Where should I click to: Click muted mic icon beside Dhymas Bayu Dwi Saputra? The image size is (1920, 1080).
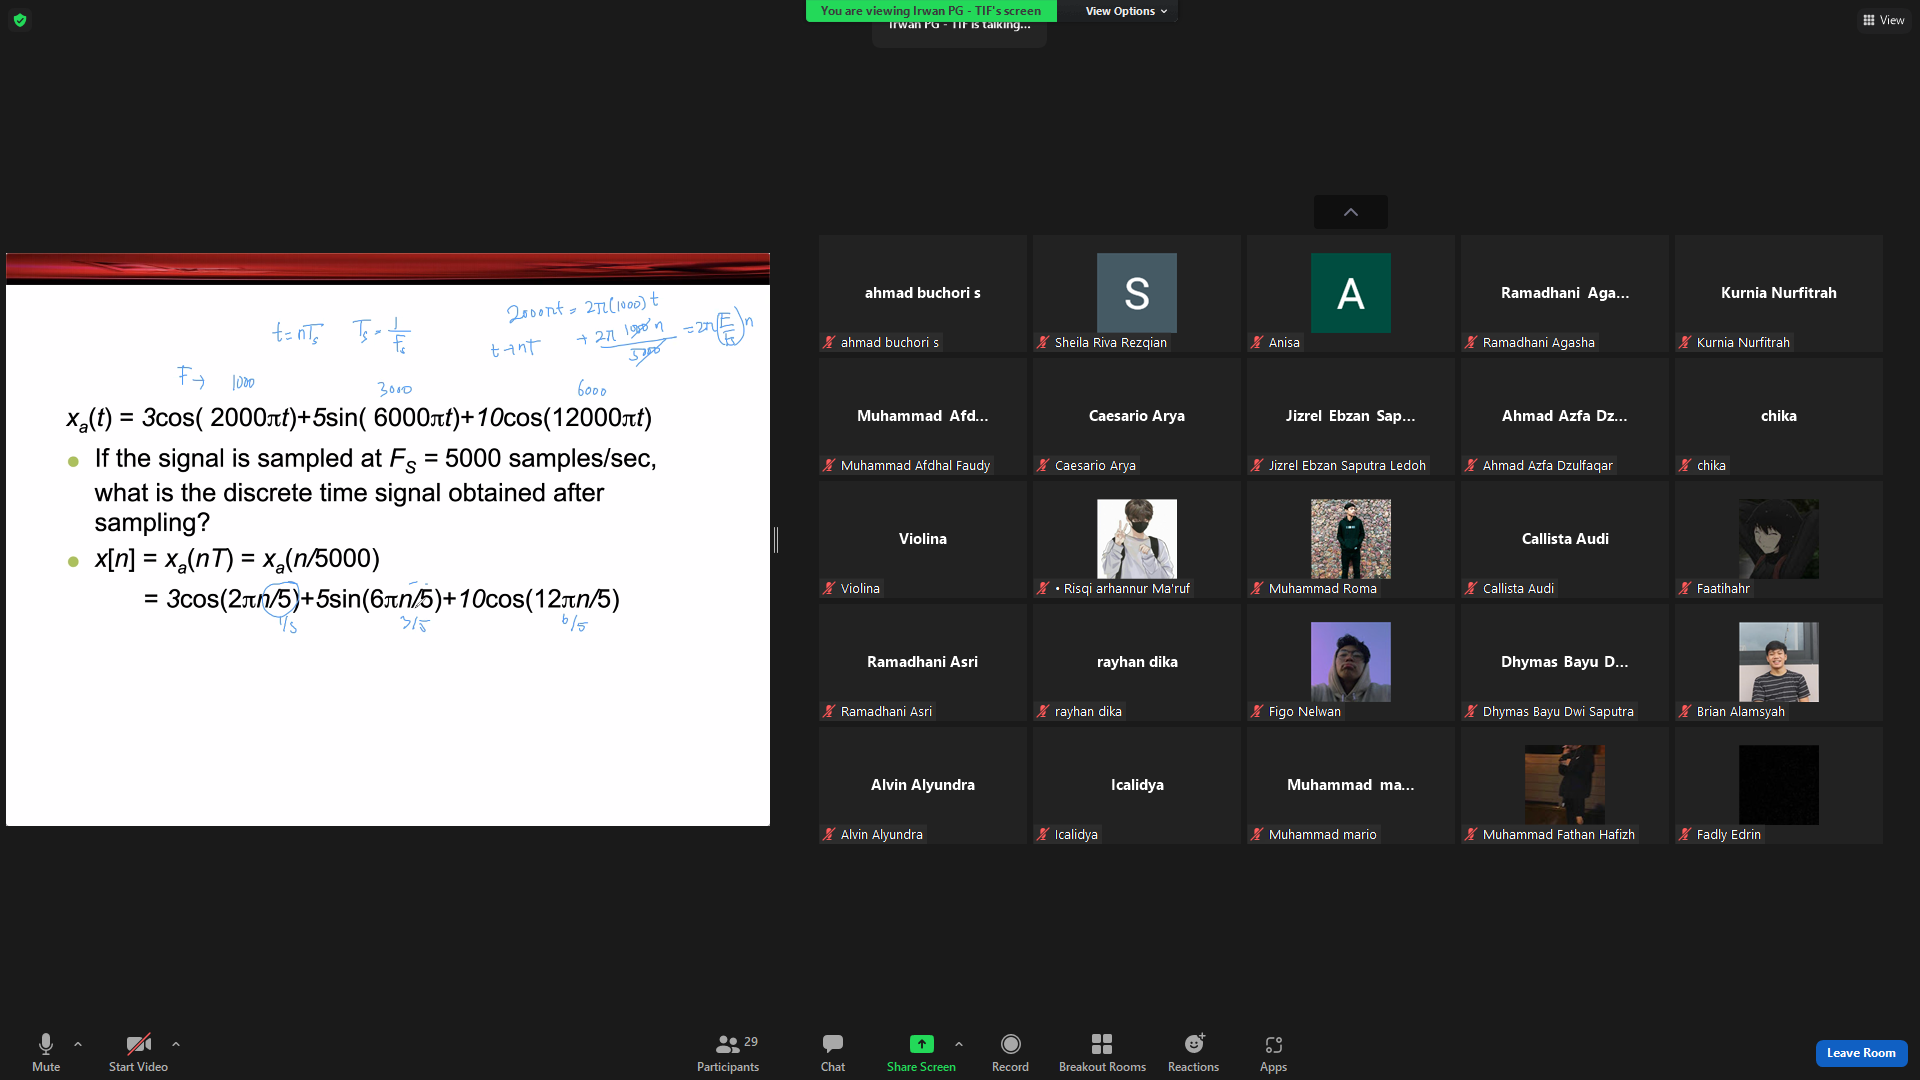click(x=1471, y=711)
